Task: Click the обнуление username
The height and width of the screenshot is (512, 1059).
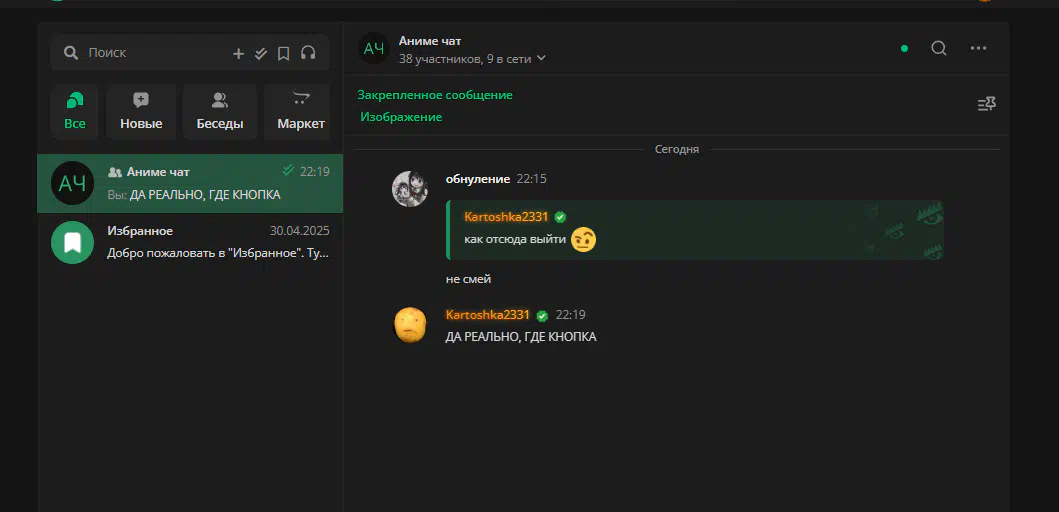Action: [x=477, y=179]
